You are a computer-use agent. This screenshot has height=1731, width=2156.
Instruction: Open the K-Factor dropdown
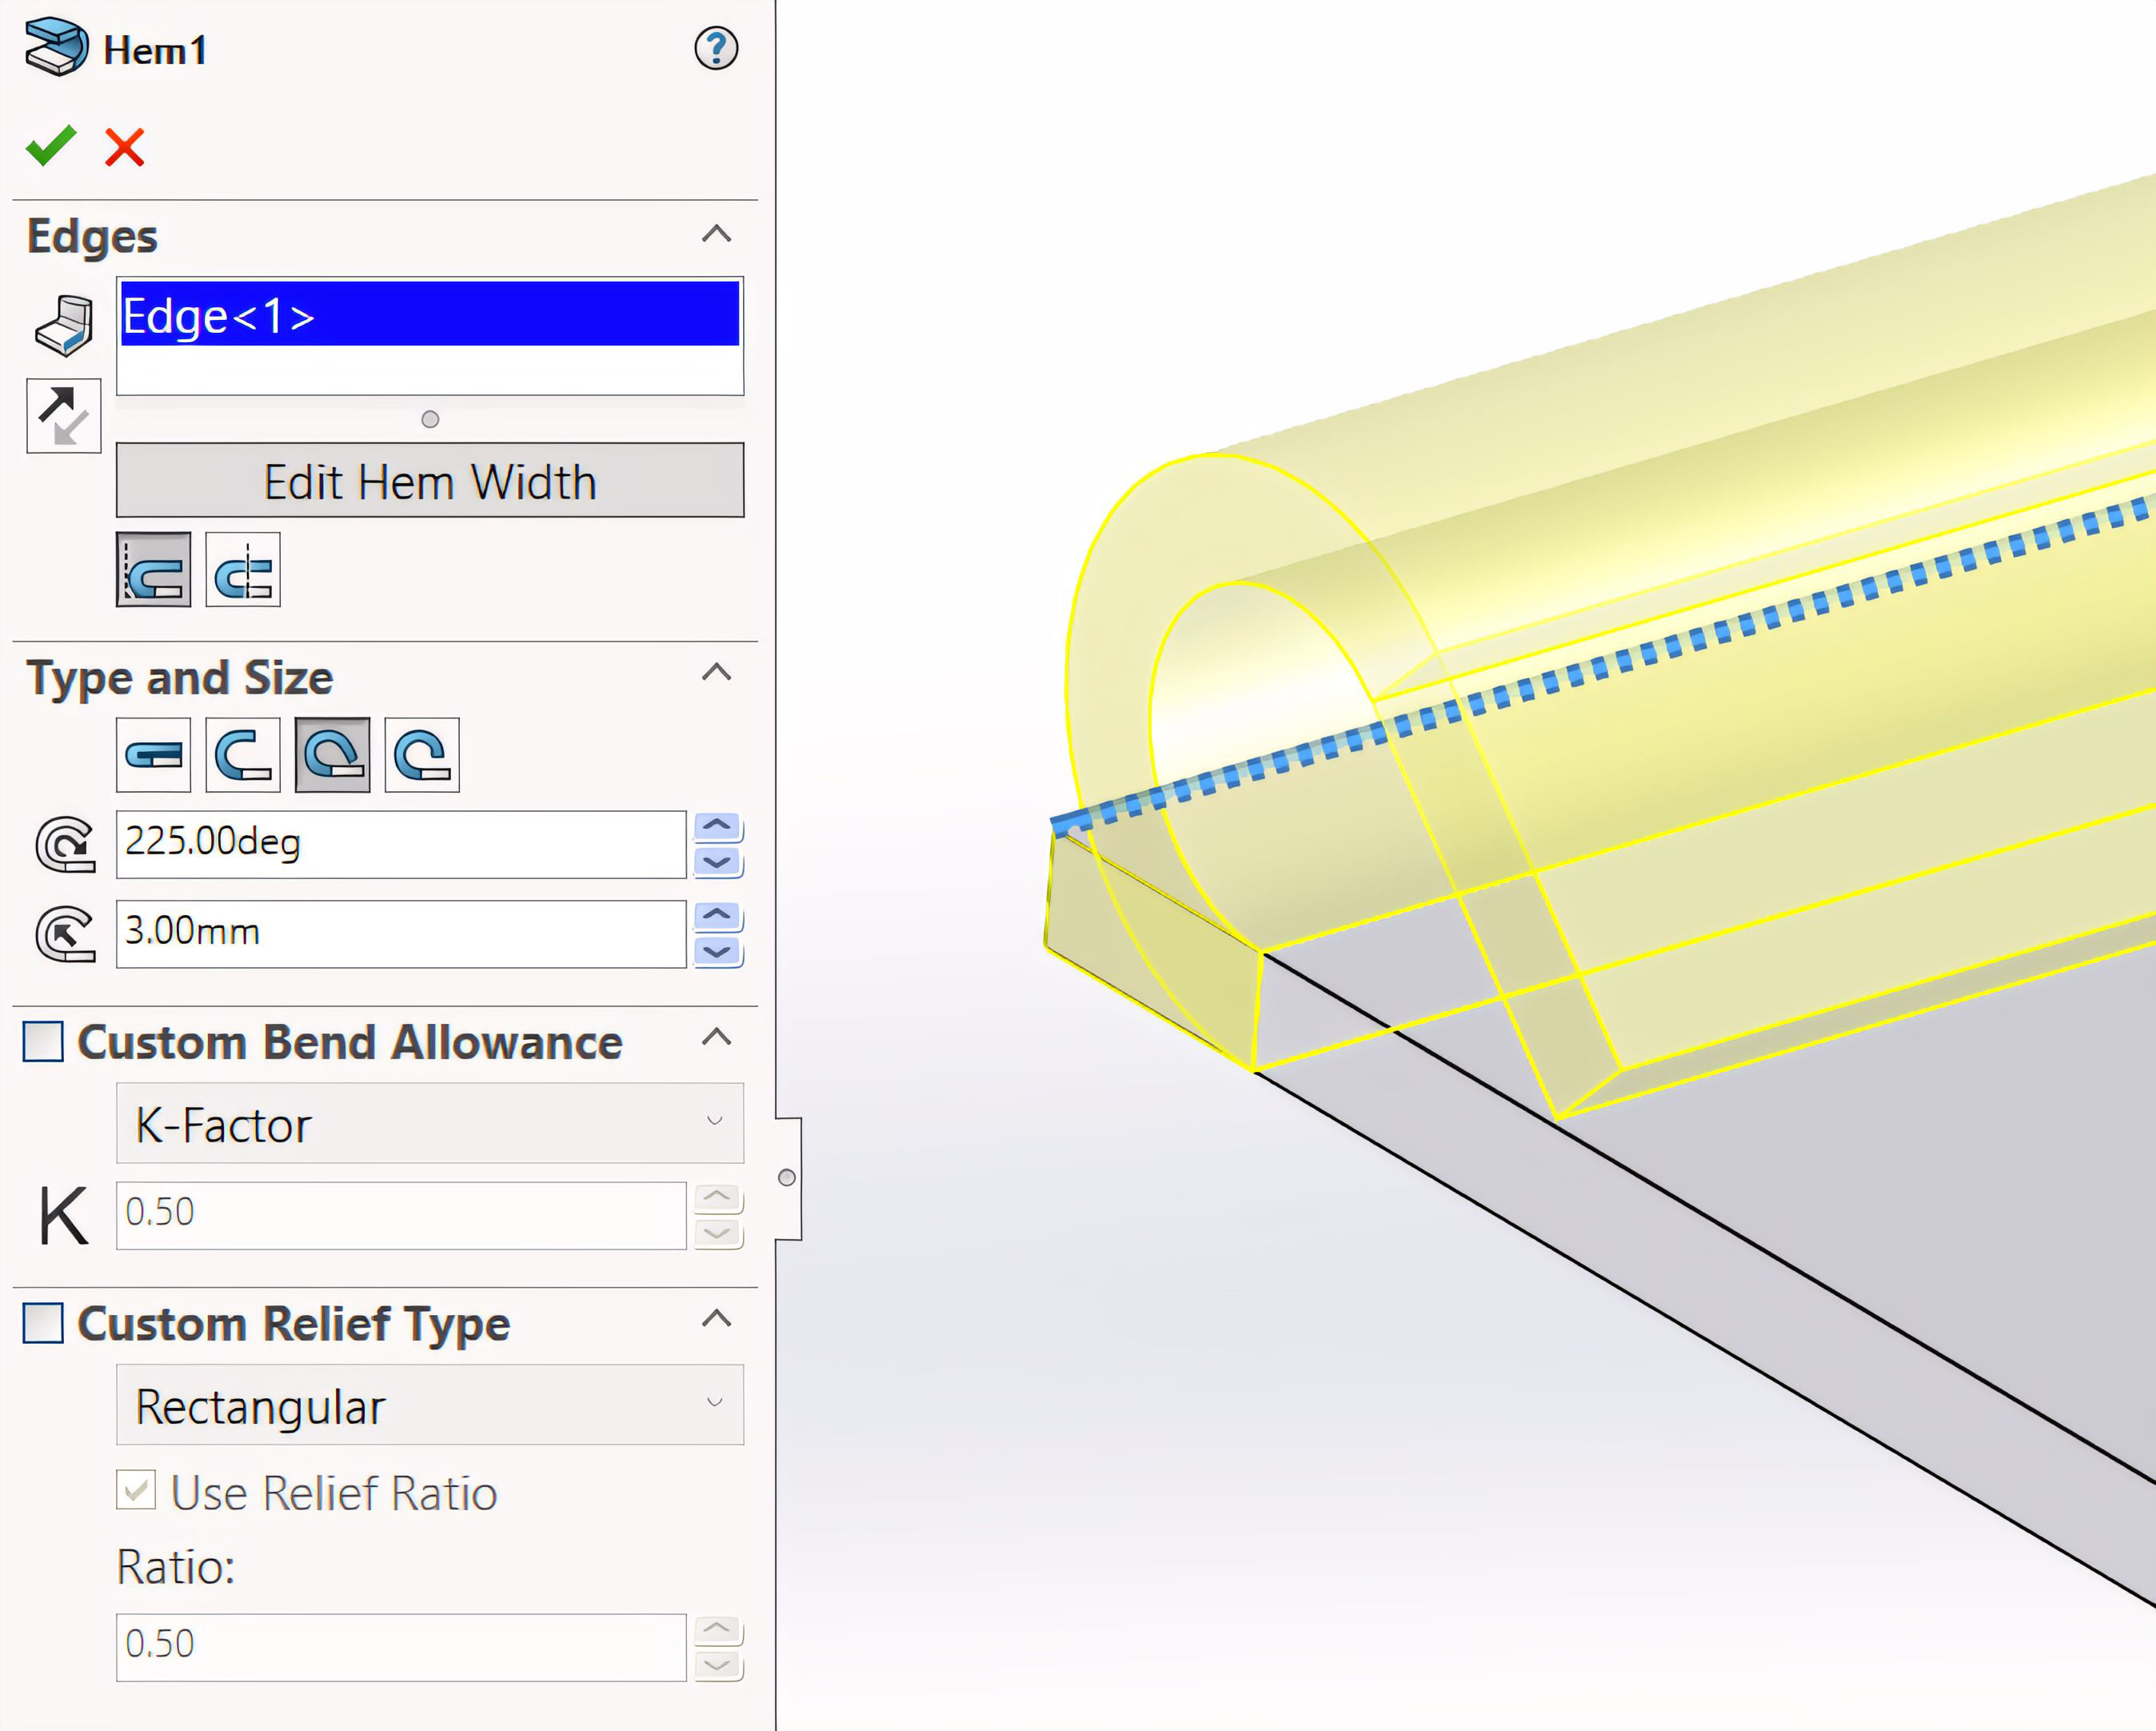(x=430, y=1123)
